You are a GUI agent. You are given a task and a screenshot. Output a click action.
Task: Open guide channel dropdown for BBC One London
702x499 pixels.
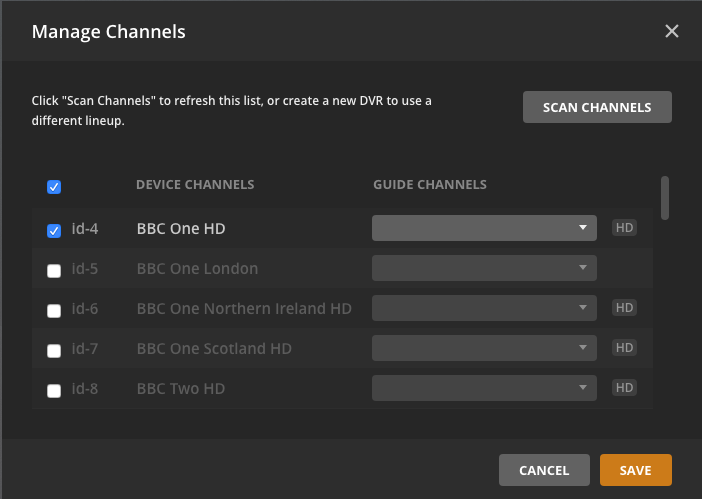(484, 268)
